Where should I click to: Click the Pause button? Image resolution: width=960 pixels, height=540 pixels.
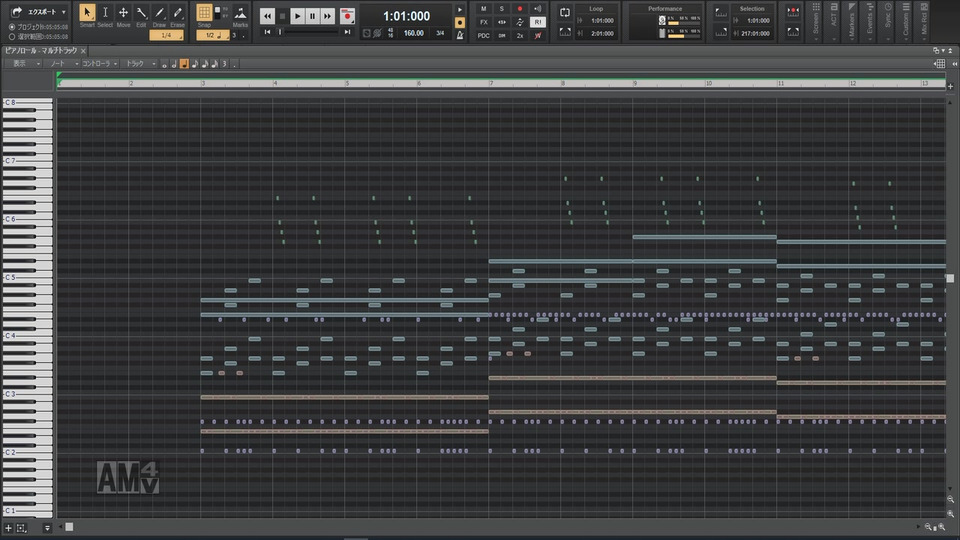312,16
